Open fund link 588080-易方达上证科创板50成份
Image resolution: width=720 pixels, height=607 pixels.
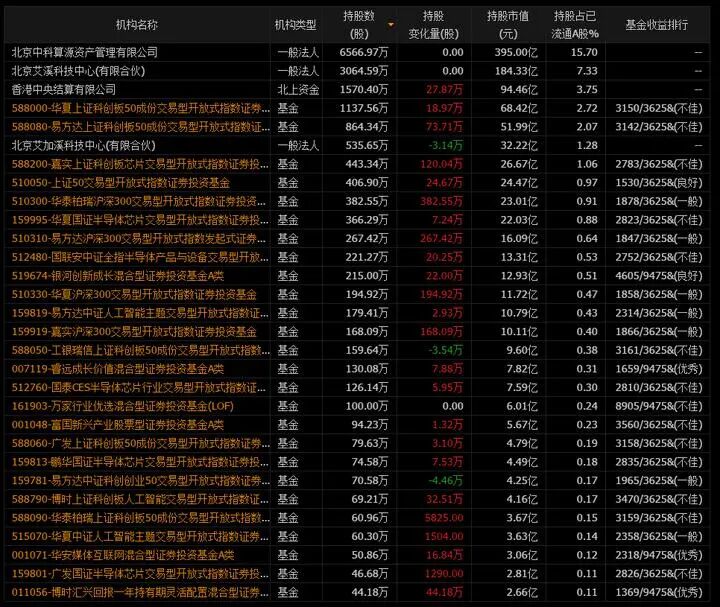click(x=141, y=127)
